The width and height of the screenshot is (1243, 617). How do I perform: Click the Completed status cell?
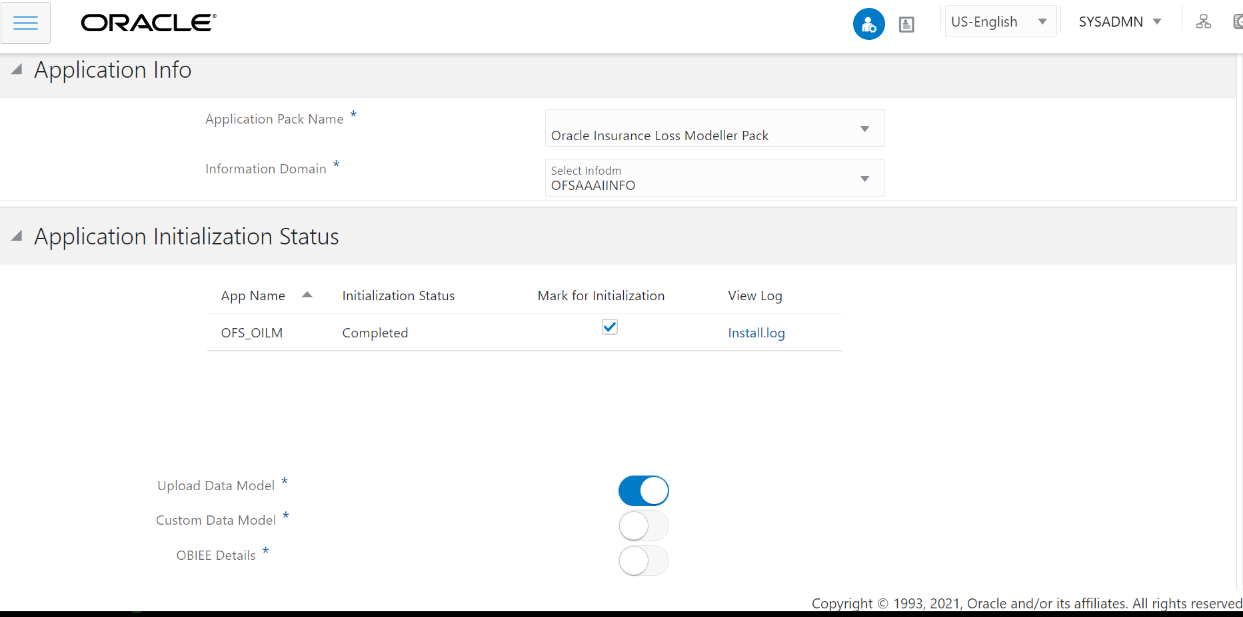coord(375,333)
